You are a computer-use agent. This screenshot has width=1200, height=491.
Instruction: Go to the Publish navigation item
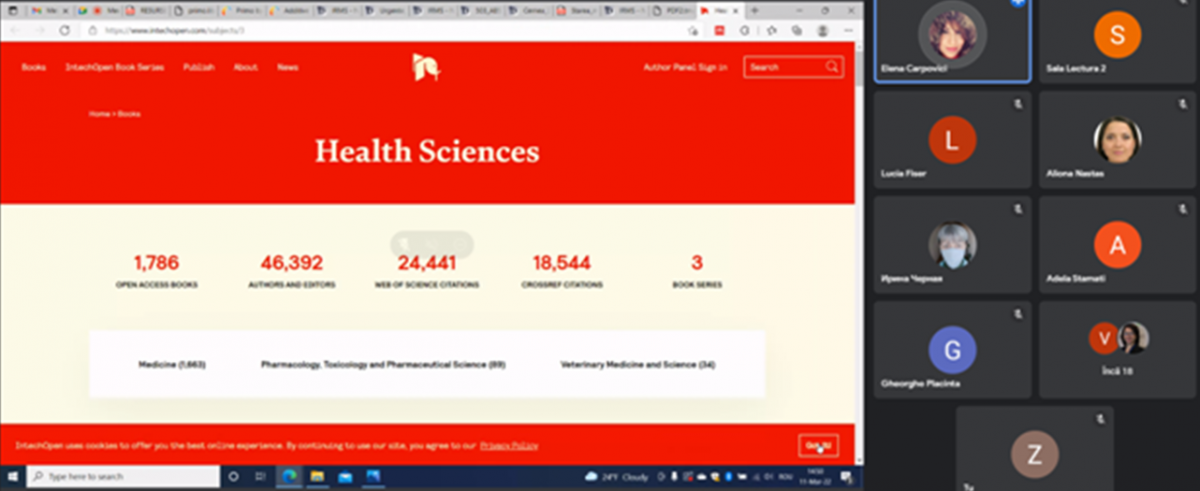198,67
